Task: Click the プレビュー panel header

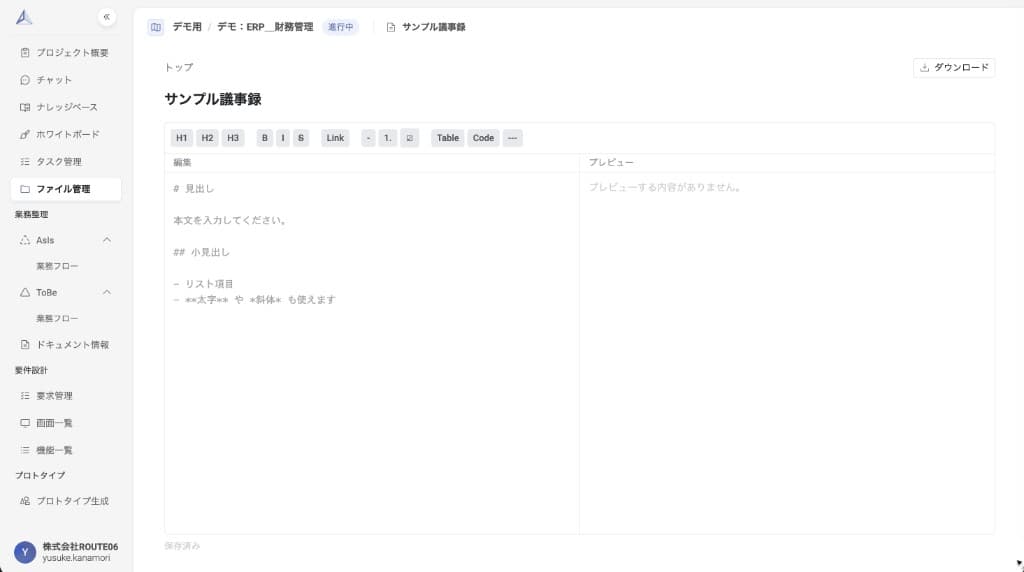Action: coord(611,163)
